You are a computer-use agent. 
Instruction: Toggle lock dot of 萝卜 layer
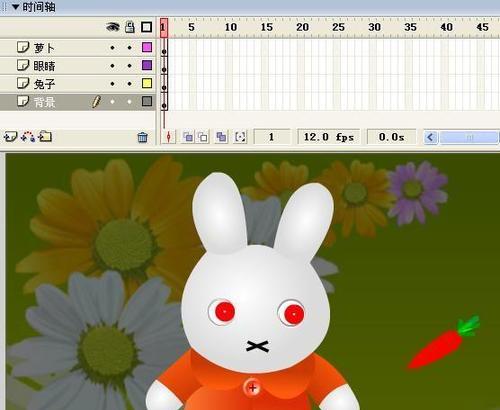point(130,48)
